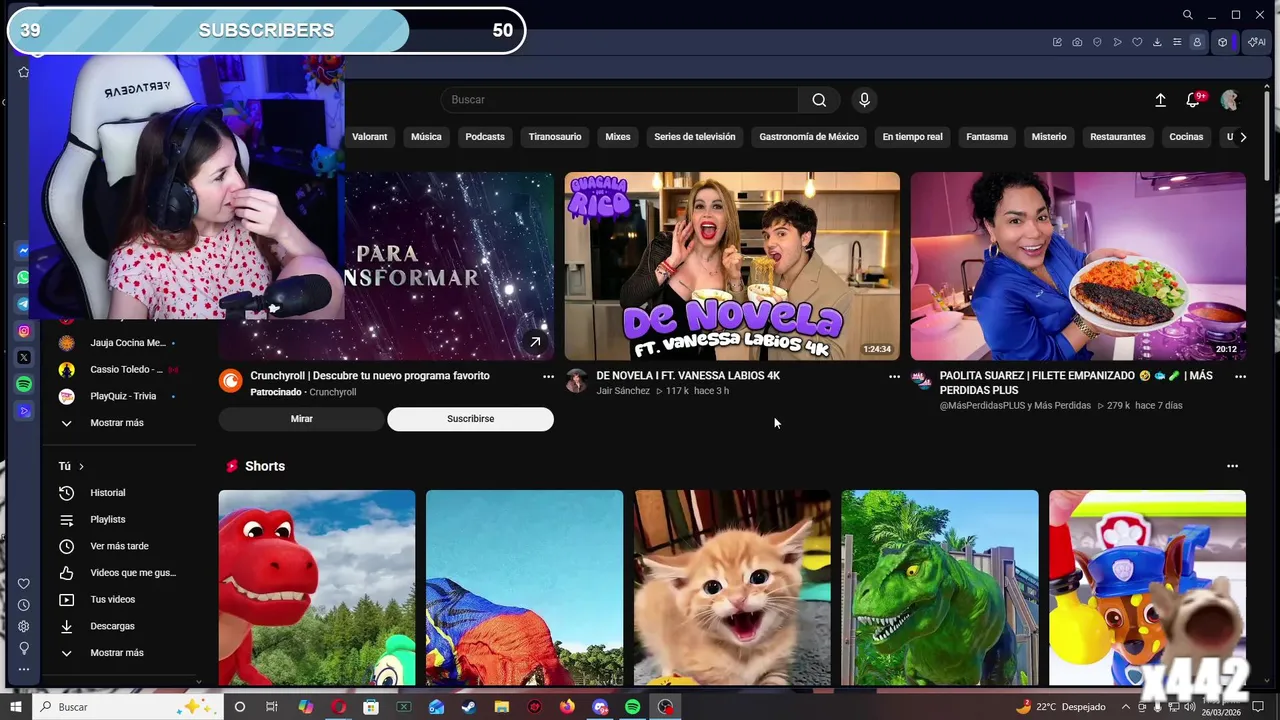Viewport: 1280px width, 720px height.
Task: Select the Restaurantes category chip
Action: pos(1118,137)
